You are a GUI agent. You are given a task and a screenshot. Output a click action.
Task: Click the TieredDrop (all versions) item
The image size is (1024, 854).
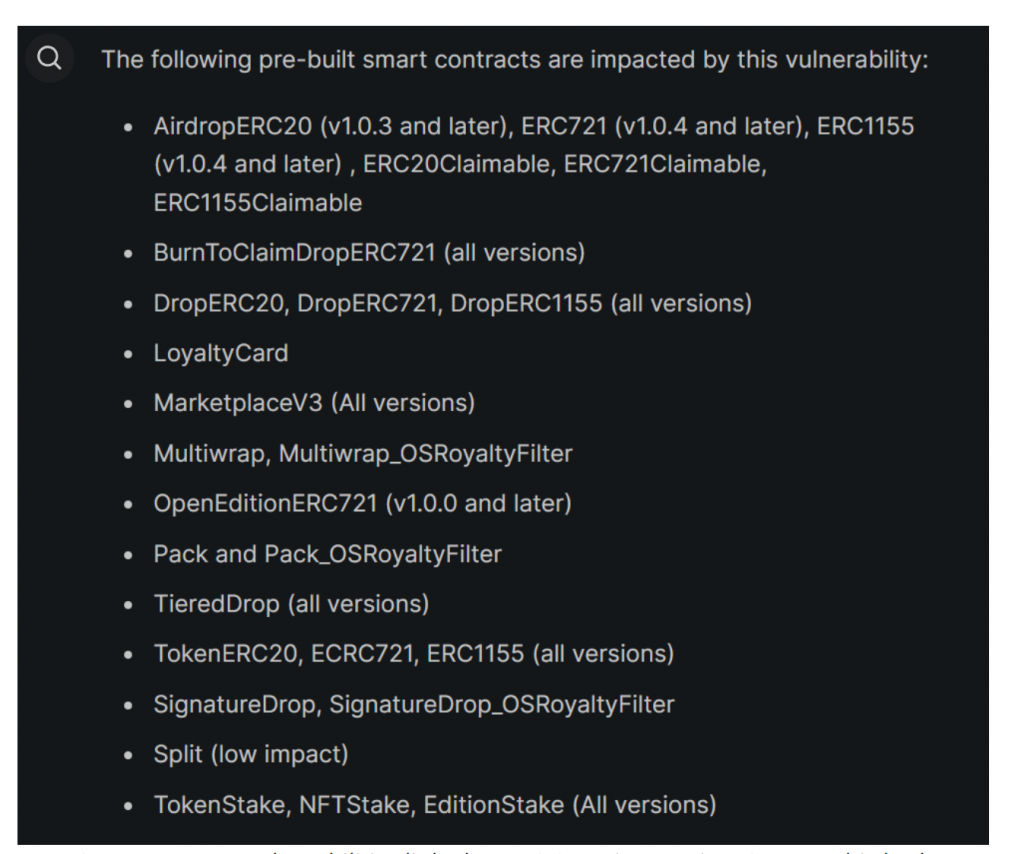pyautogui.click(x=291, y=604)
